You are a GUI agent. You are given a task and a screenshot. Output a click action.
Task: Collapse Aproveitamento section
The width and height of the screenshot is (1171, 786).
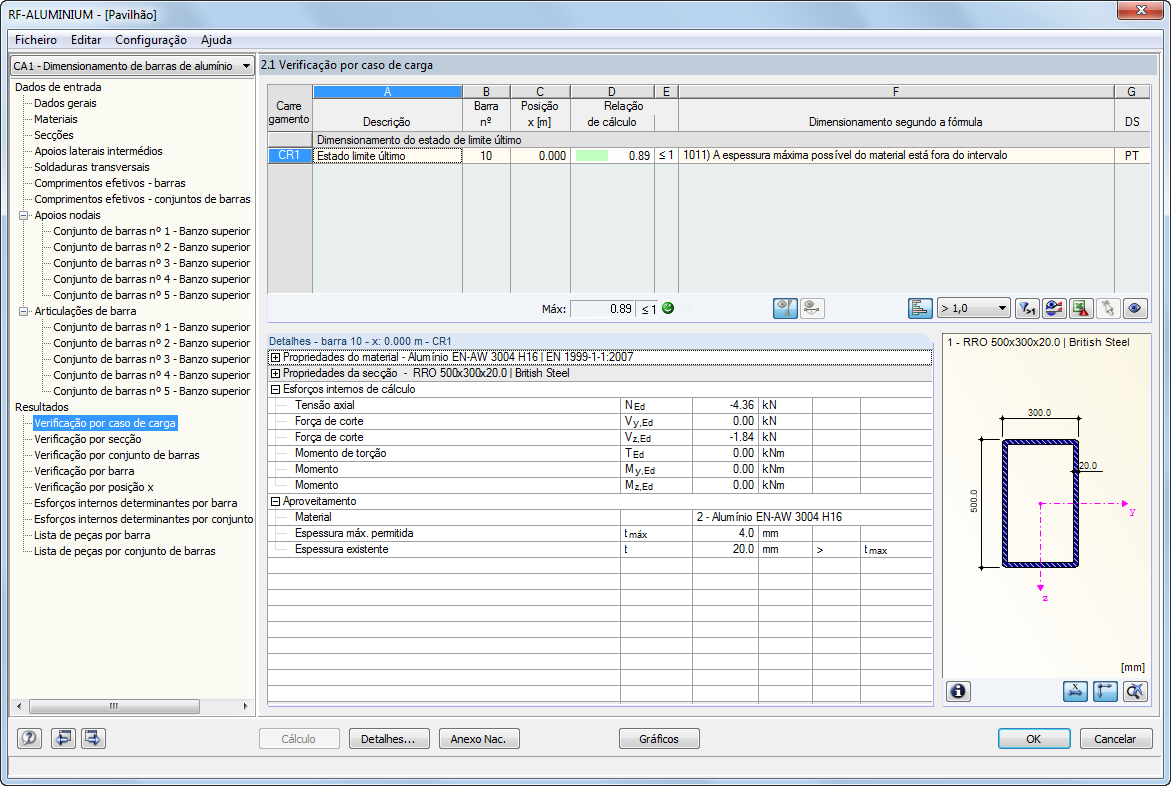click(x=275, y=501)
